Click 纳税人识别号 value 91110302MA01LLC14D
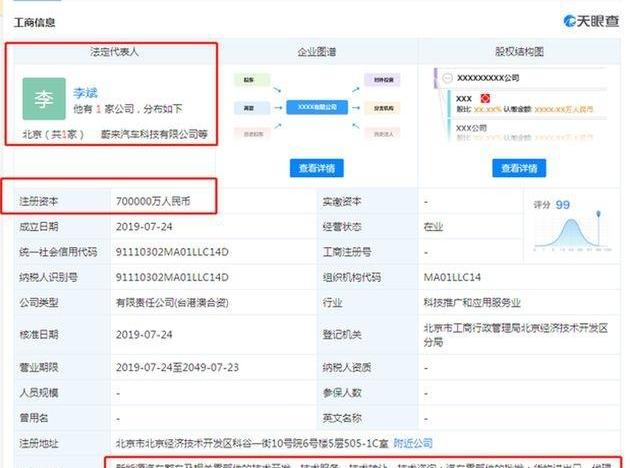Viewport: 630px width, 468px height. pyautogui.click(x=172, y=278)
